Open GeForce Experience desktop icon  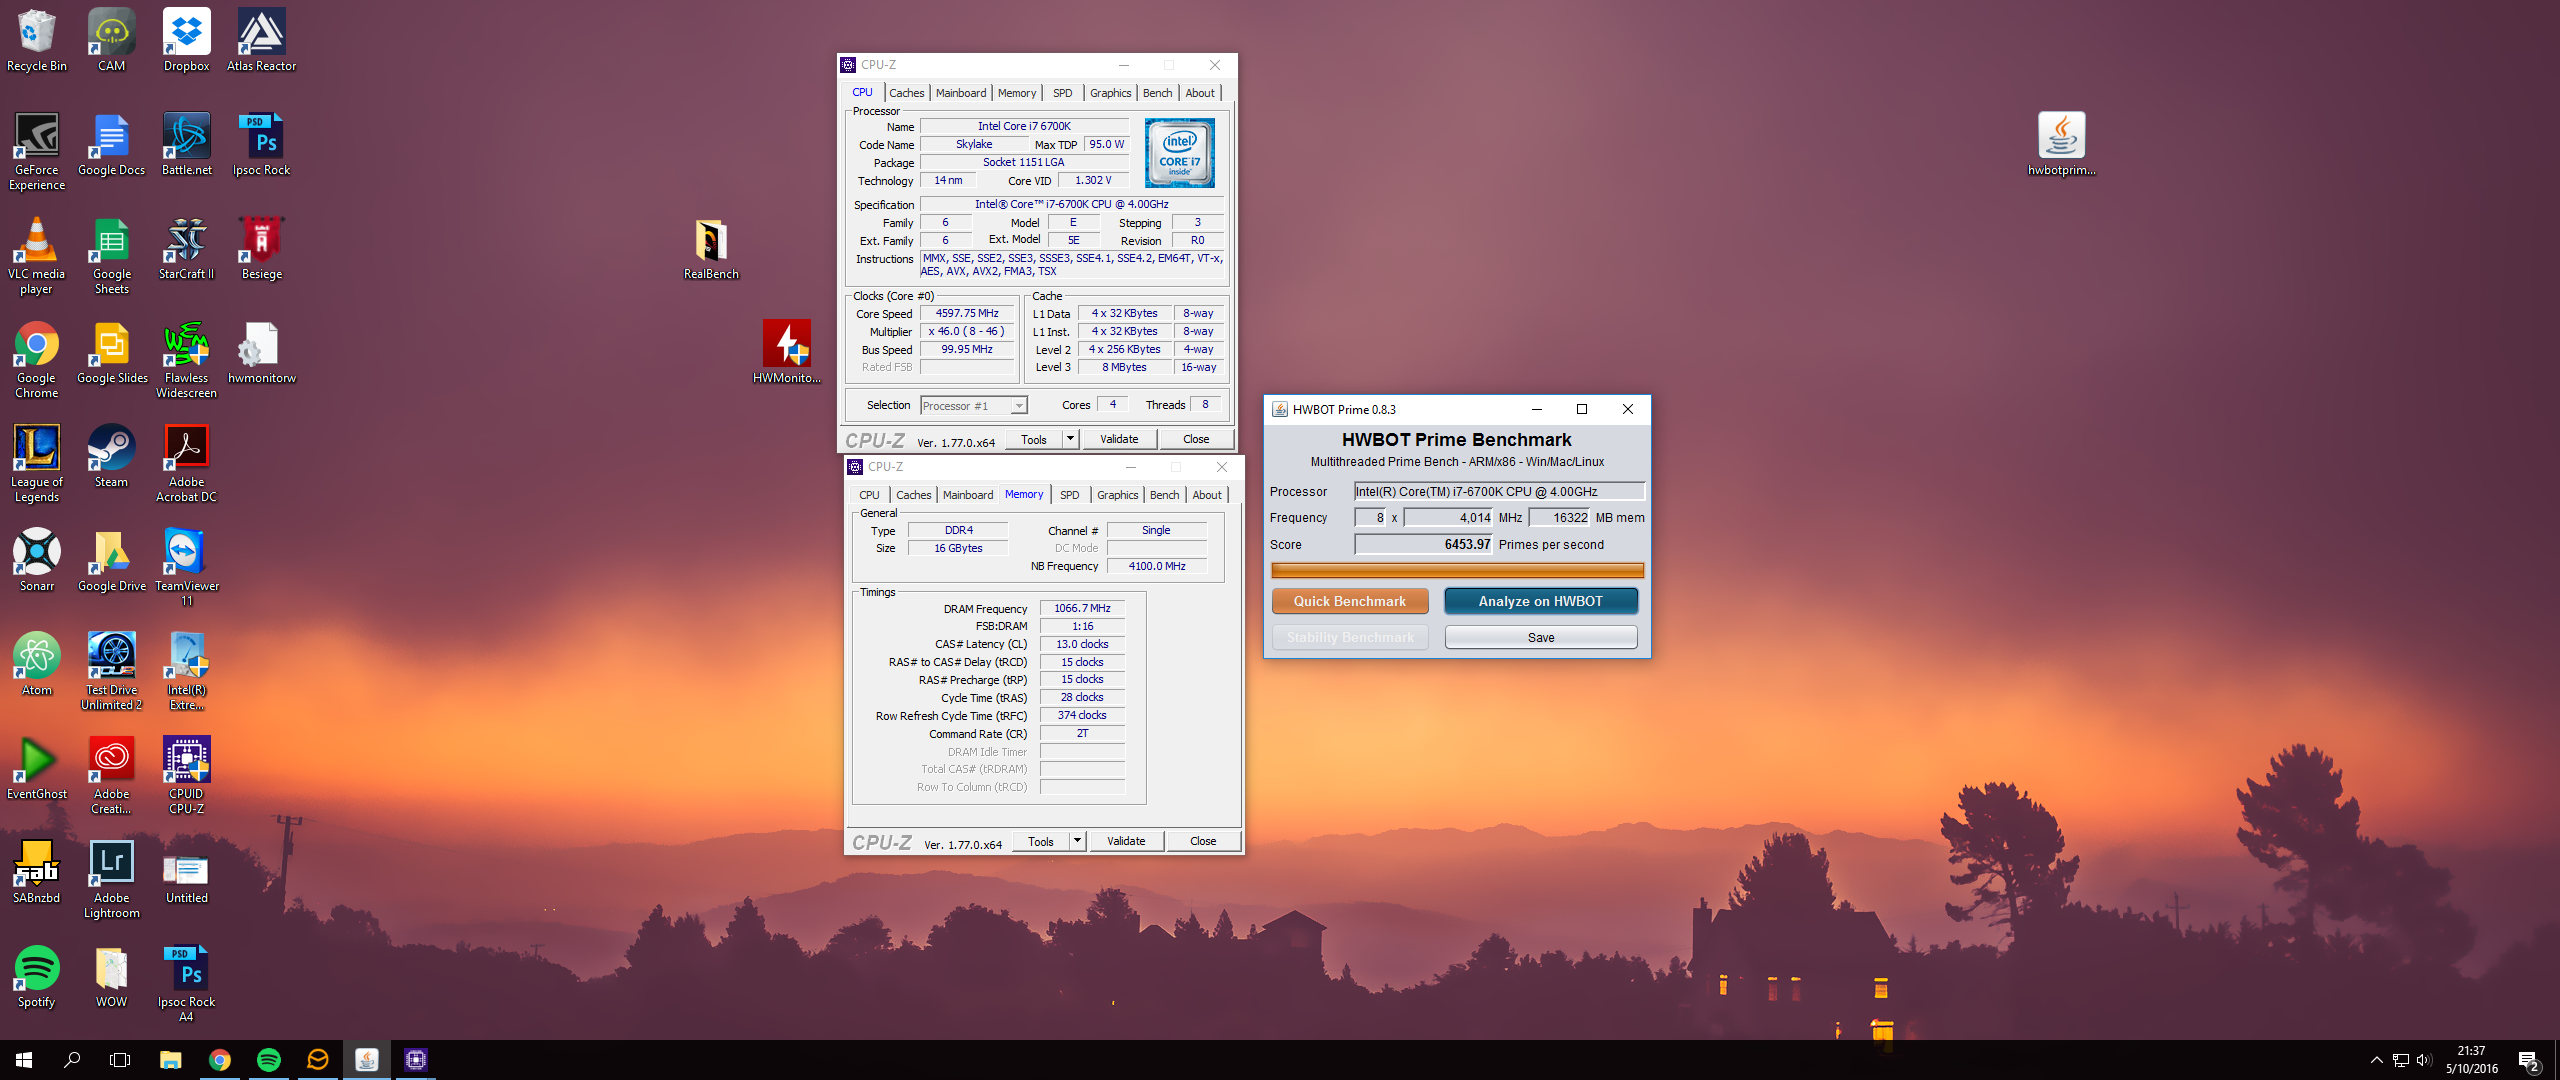click(37, 151)
